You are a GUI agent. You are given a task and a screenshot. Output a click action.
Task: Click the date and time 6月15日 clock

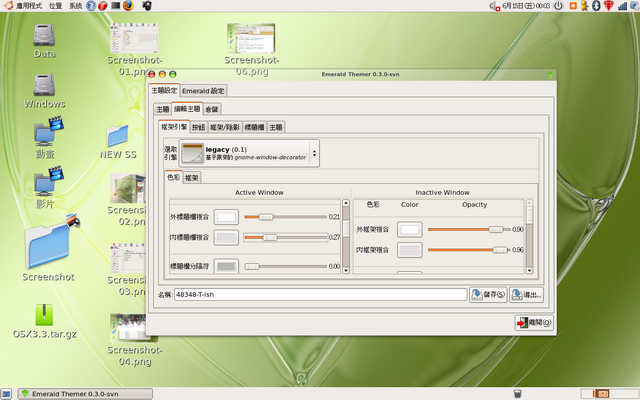(x=526, y=6)
